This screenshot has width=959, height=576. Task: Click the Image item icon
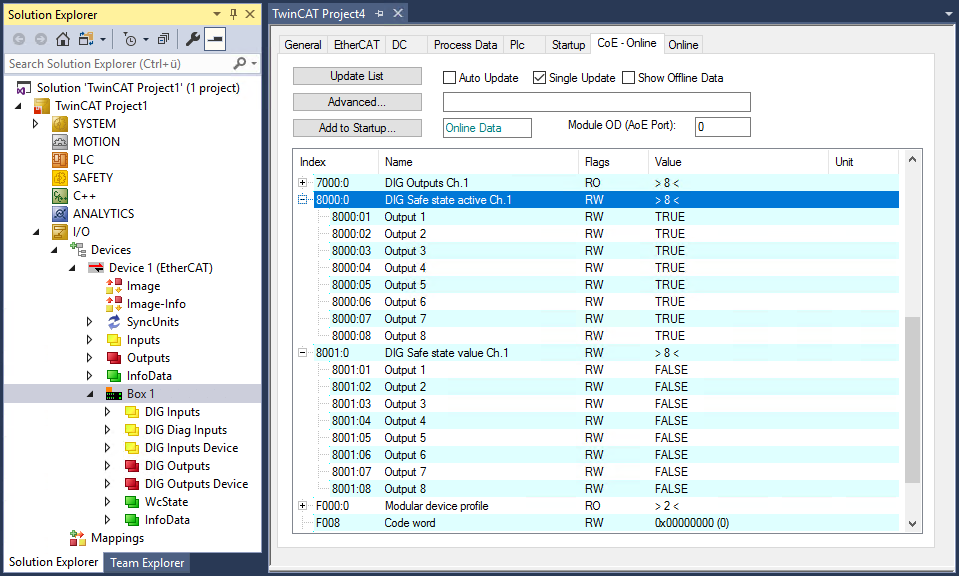tap(114, 286)
